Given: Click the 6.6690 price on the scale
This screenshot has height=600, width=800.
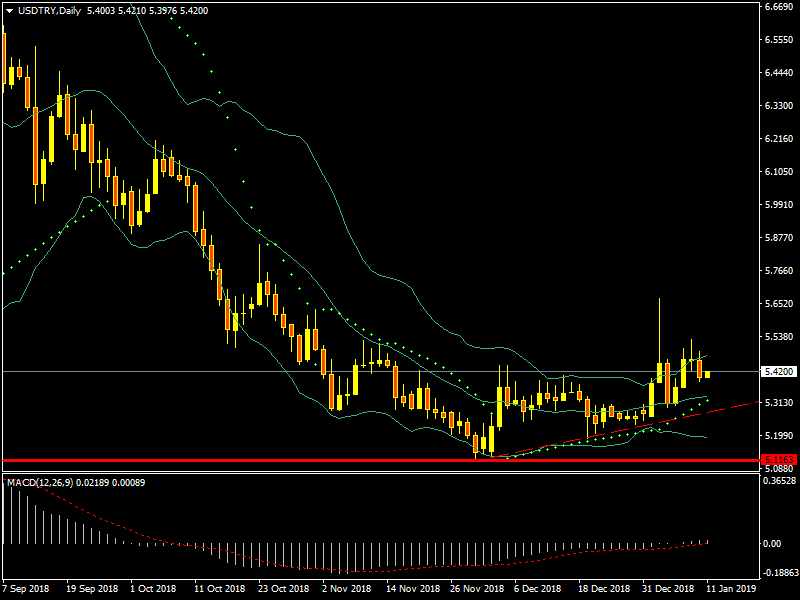Looking at the screenshot, I should click(x=777, y=7).
